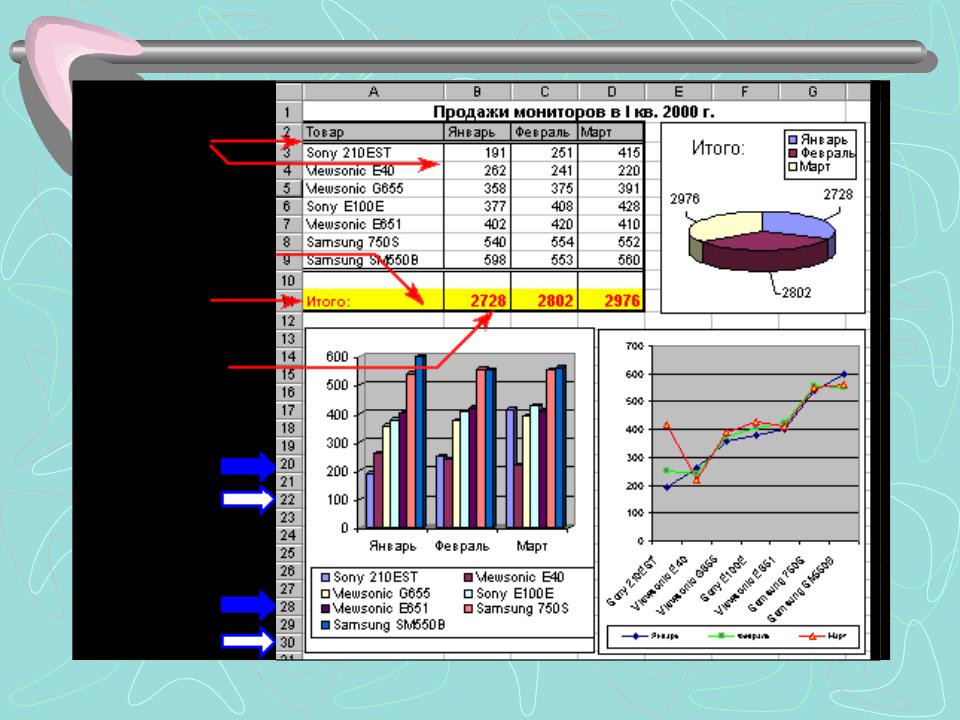Click 'Viewsonic E40' bar chart legend entry
This screenshot has height=720, width=960.
click(x=514, y=577)
